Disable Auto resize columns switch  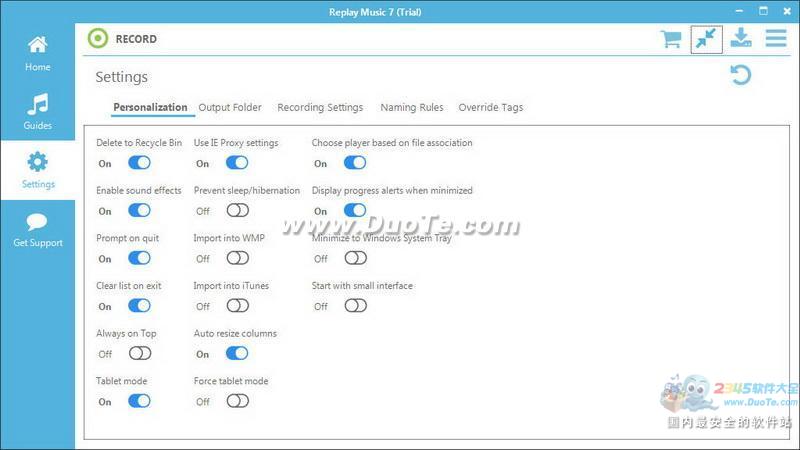coord(237,353)
